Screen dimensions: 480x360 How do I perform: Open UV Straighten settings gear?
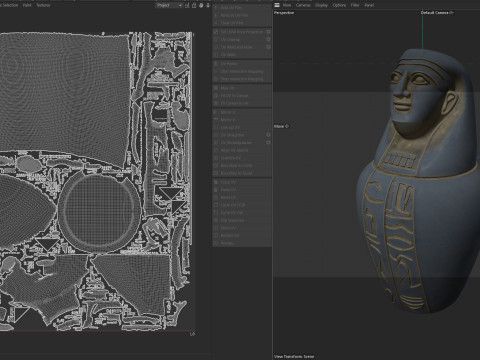click(x=268, y=135)
